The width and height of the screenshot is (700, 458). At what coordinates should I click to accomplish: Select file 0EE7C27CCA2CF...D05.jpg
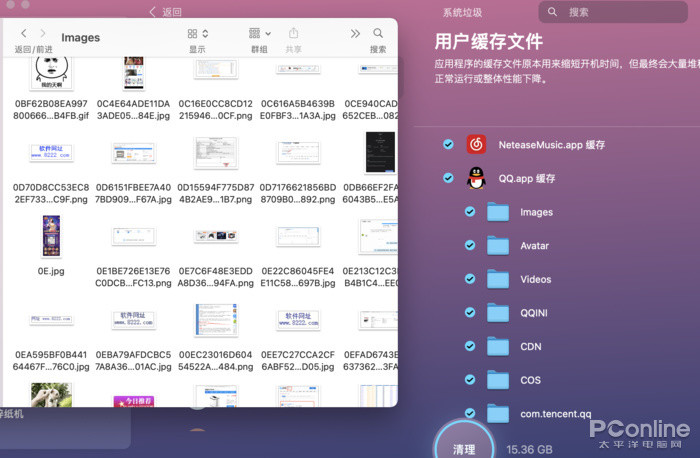coord(298,361)
